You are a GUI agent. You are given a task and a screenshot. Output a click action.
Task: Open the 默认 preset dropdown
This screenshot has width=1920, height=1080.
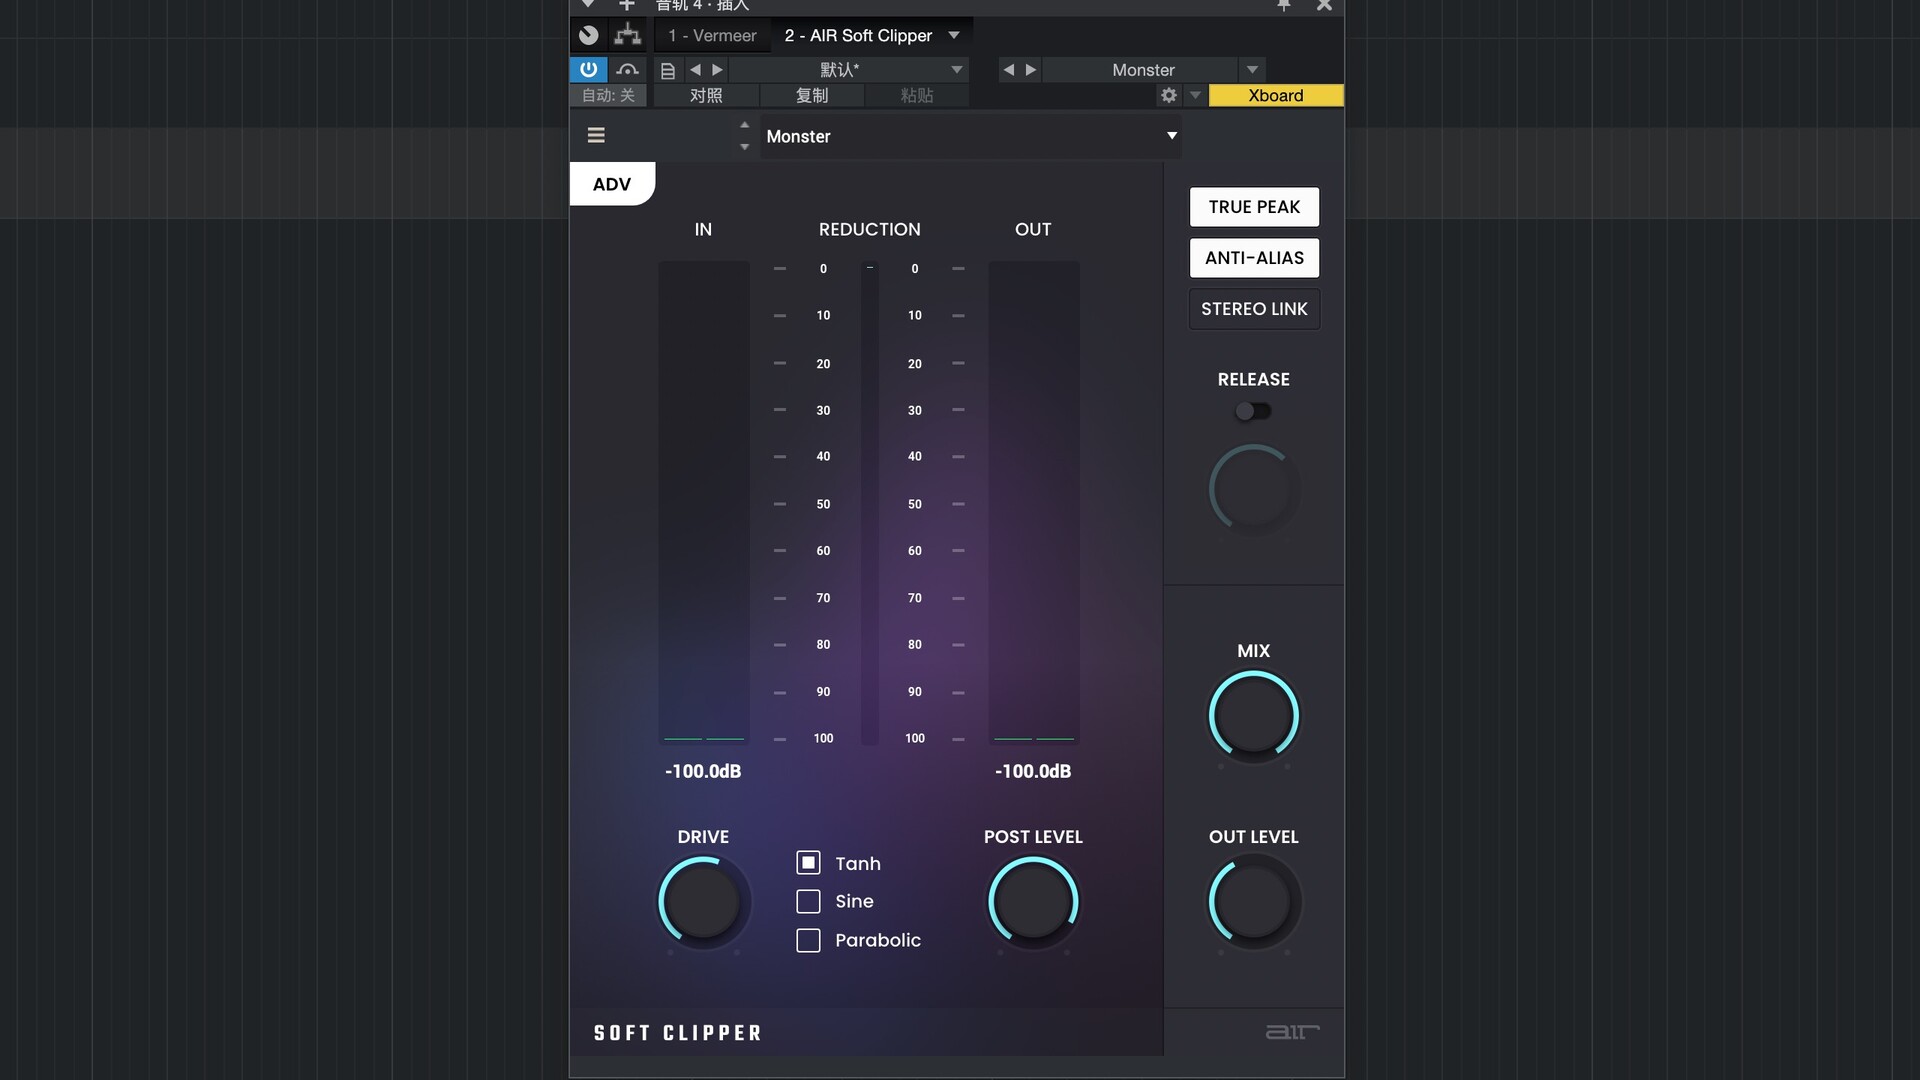[x=956, y=70]
